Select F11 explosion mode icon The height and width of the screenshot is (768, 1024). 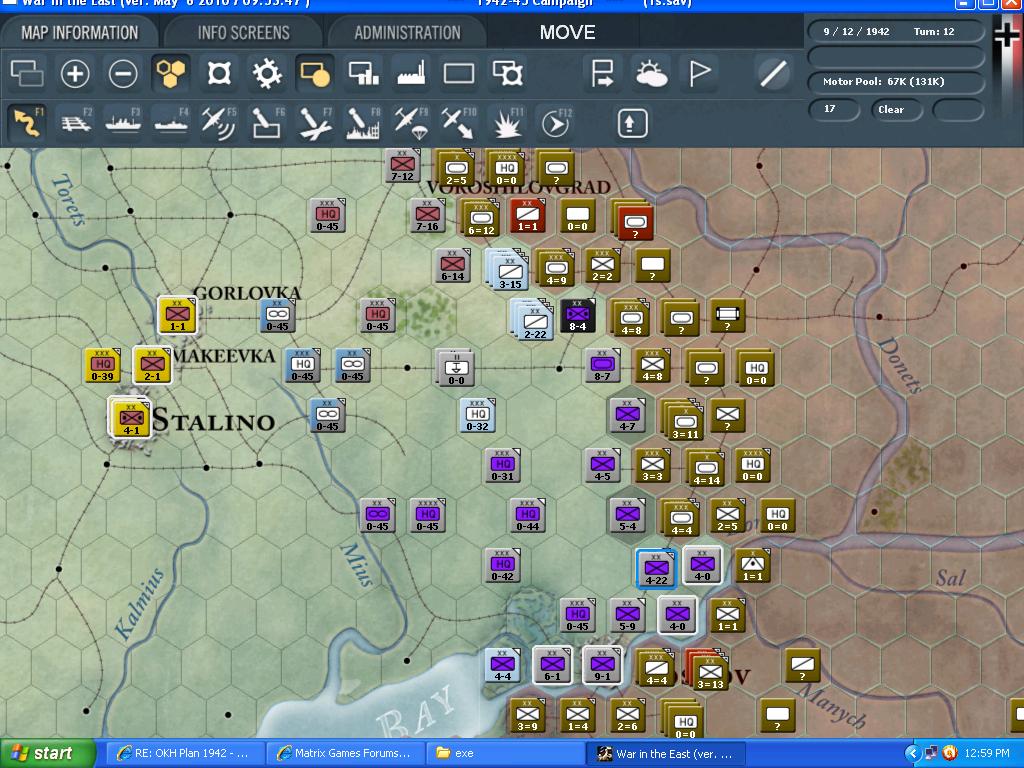coord(507,122)
